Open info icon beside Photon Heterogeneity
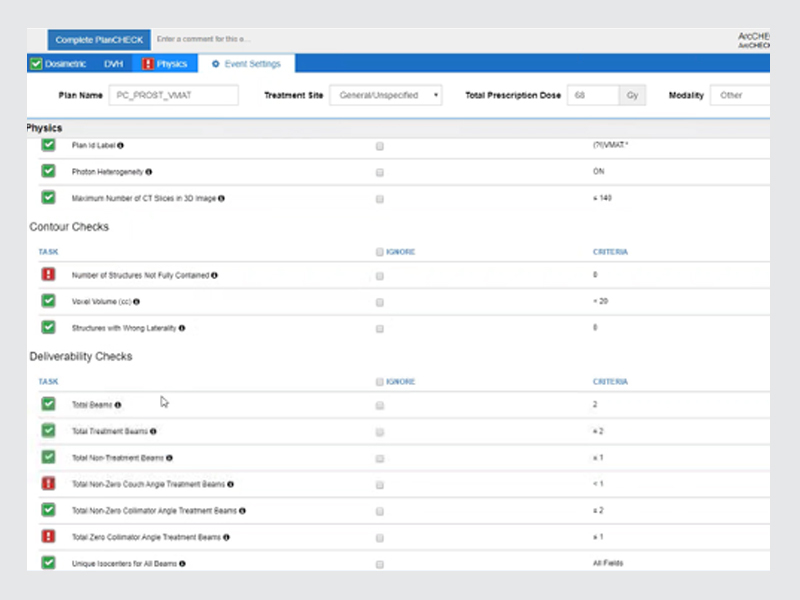 click(148, 172)
